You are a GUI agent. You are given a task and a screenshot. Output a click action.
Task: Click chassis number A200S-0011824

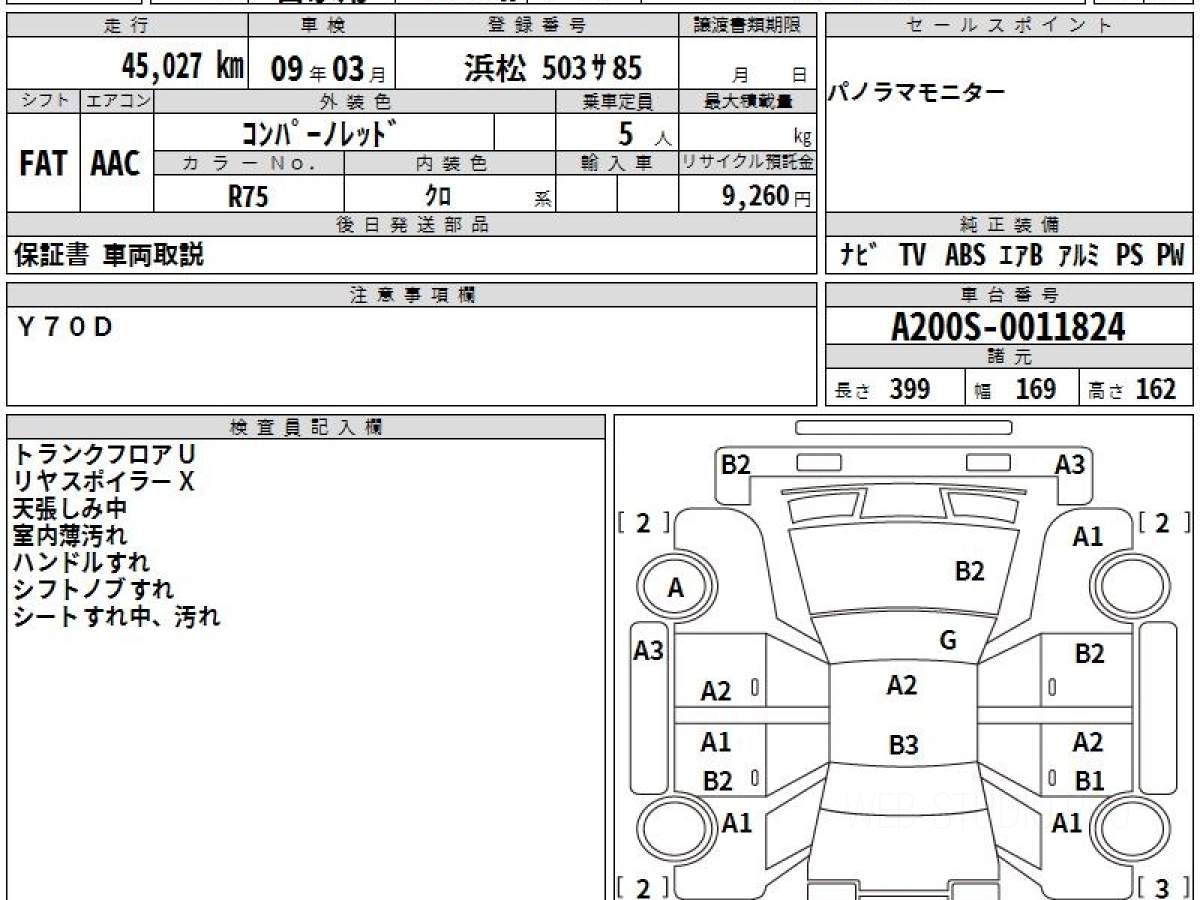point(1008,326)
